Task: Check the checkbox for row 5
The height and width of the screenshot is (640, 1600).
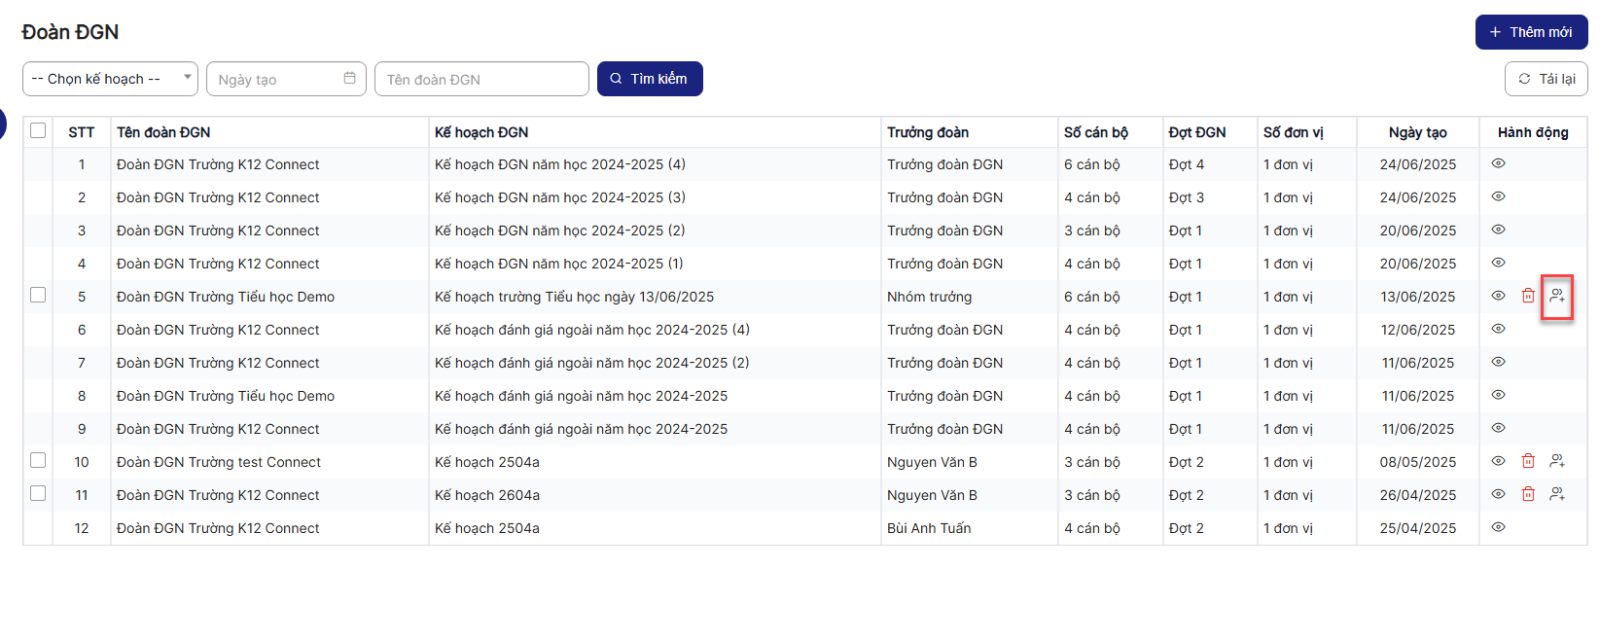Action: click(38, 295)
